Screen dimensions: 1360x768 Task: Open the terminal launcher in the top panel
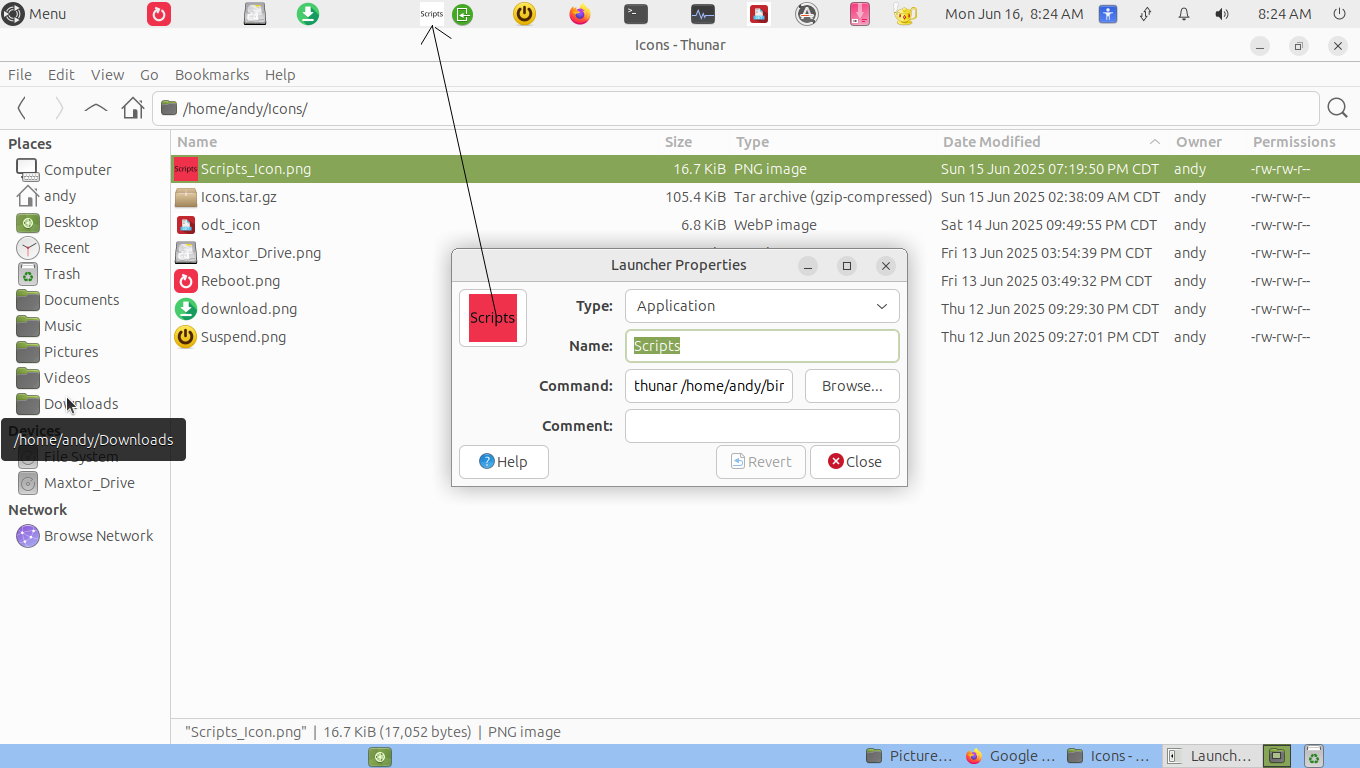point(636,14)
